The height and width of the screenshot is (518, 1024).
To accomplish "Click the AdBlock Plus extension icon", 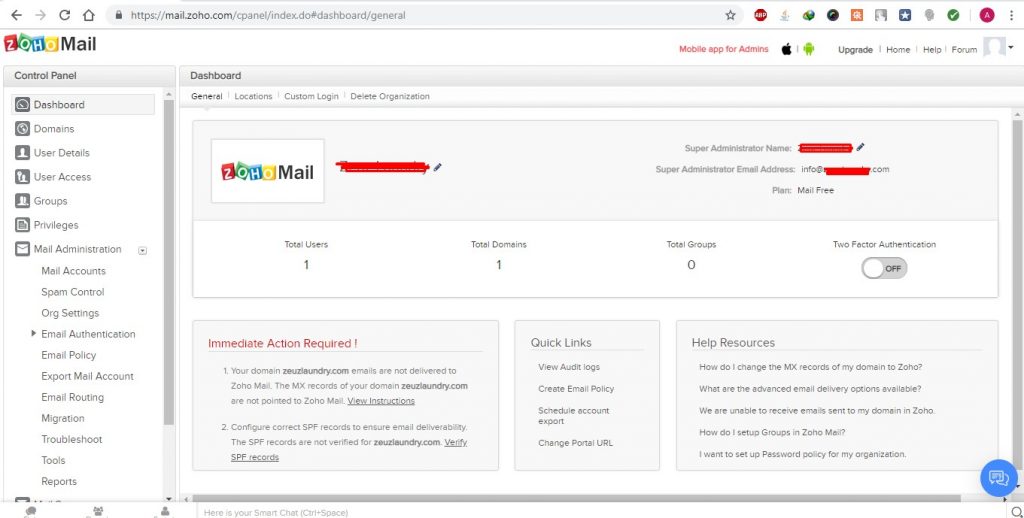I will (760, 15).
